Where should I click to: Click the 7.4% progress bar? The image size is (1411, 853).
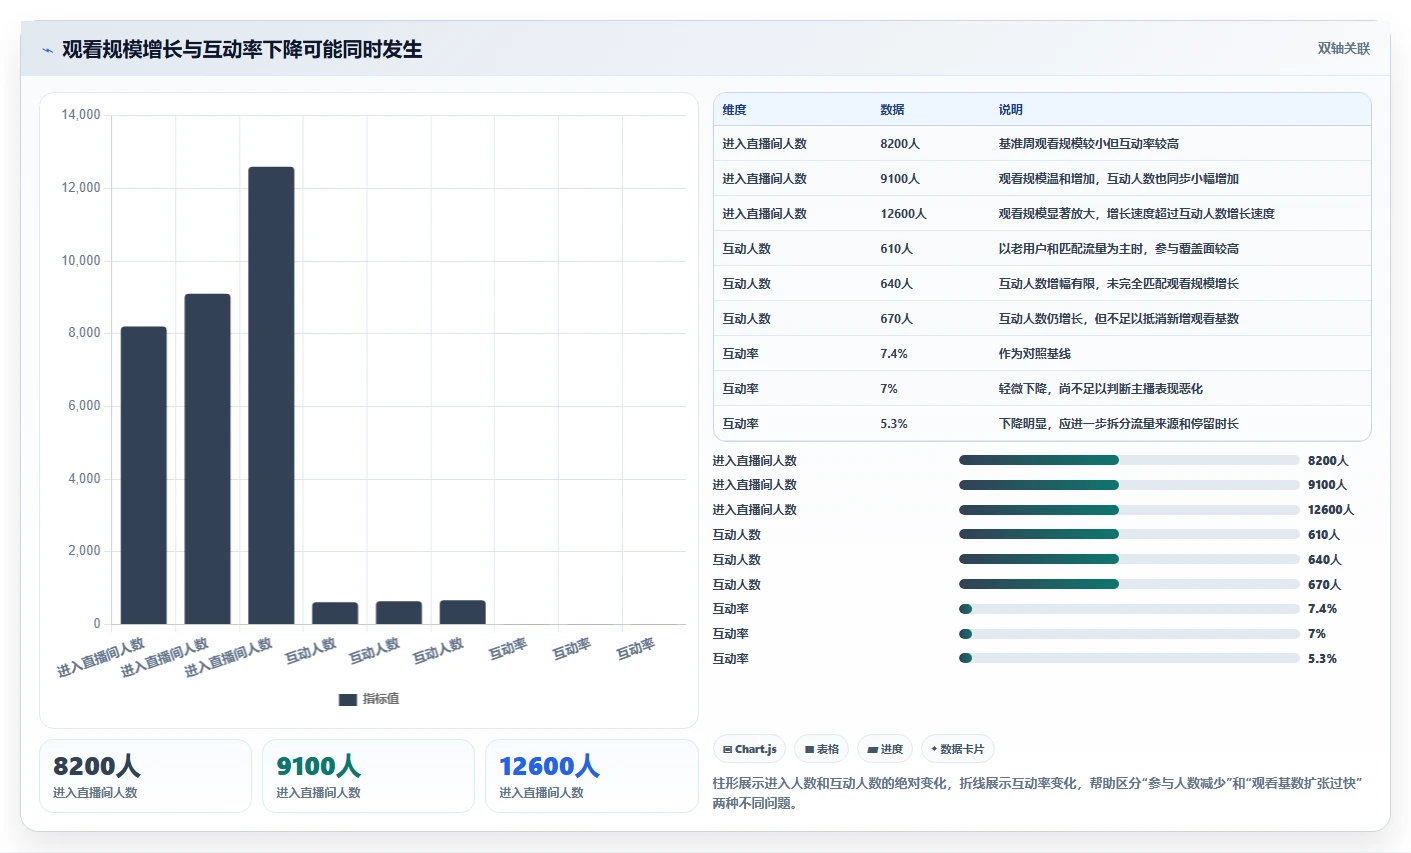(1129, 609)
